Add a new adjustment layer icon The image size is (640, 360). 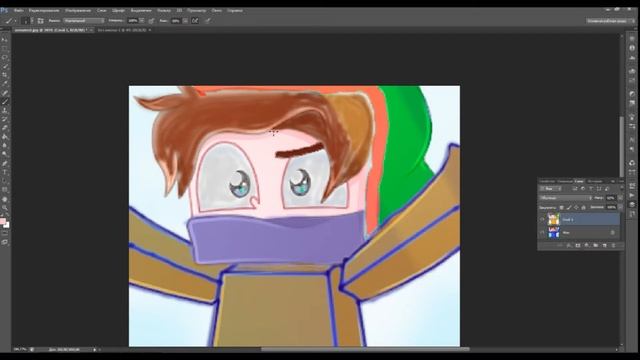click(587, 245)
